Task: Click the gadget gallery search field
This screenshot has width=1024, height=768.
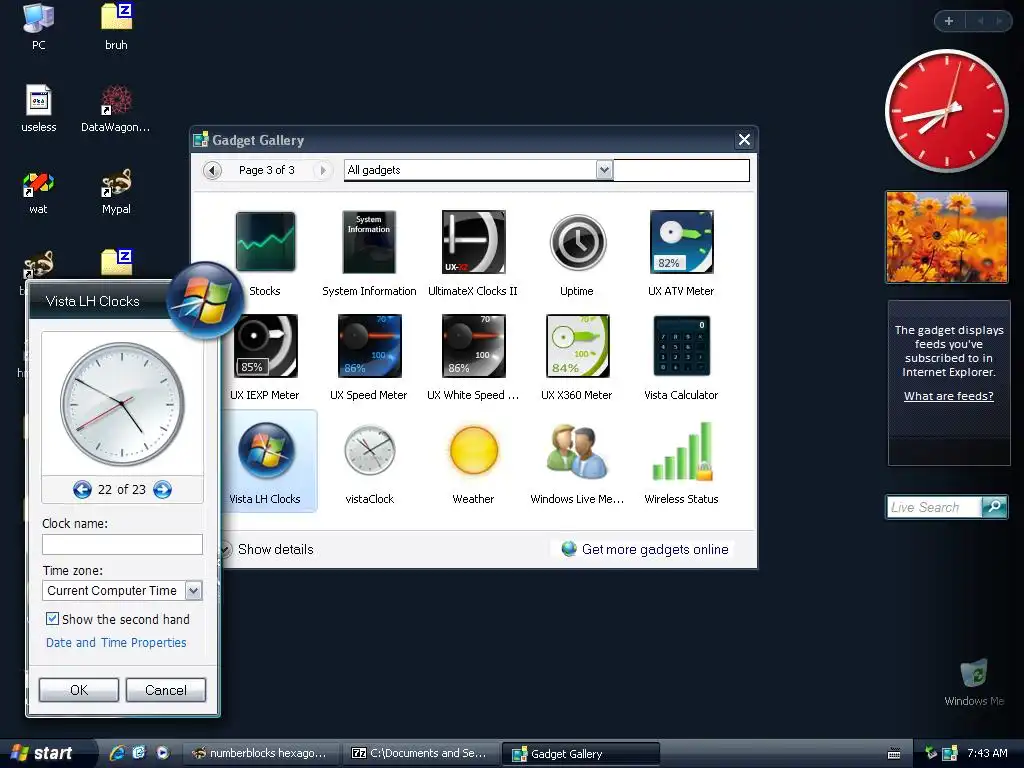Action: (x=681, y=170)
